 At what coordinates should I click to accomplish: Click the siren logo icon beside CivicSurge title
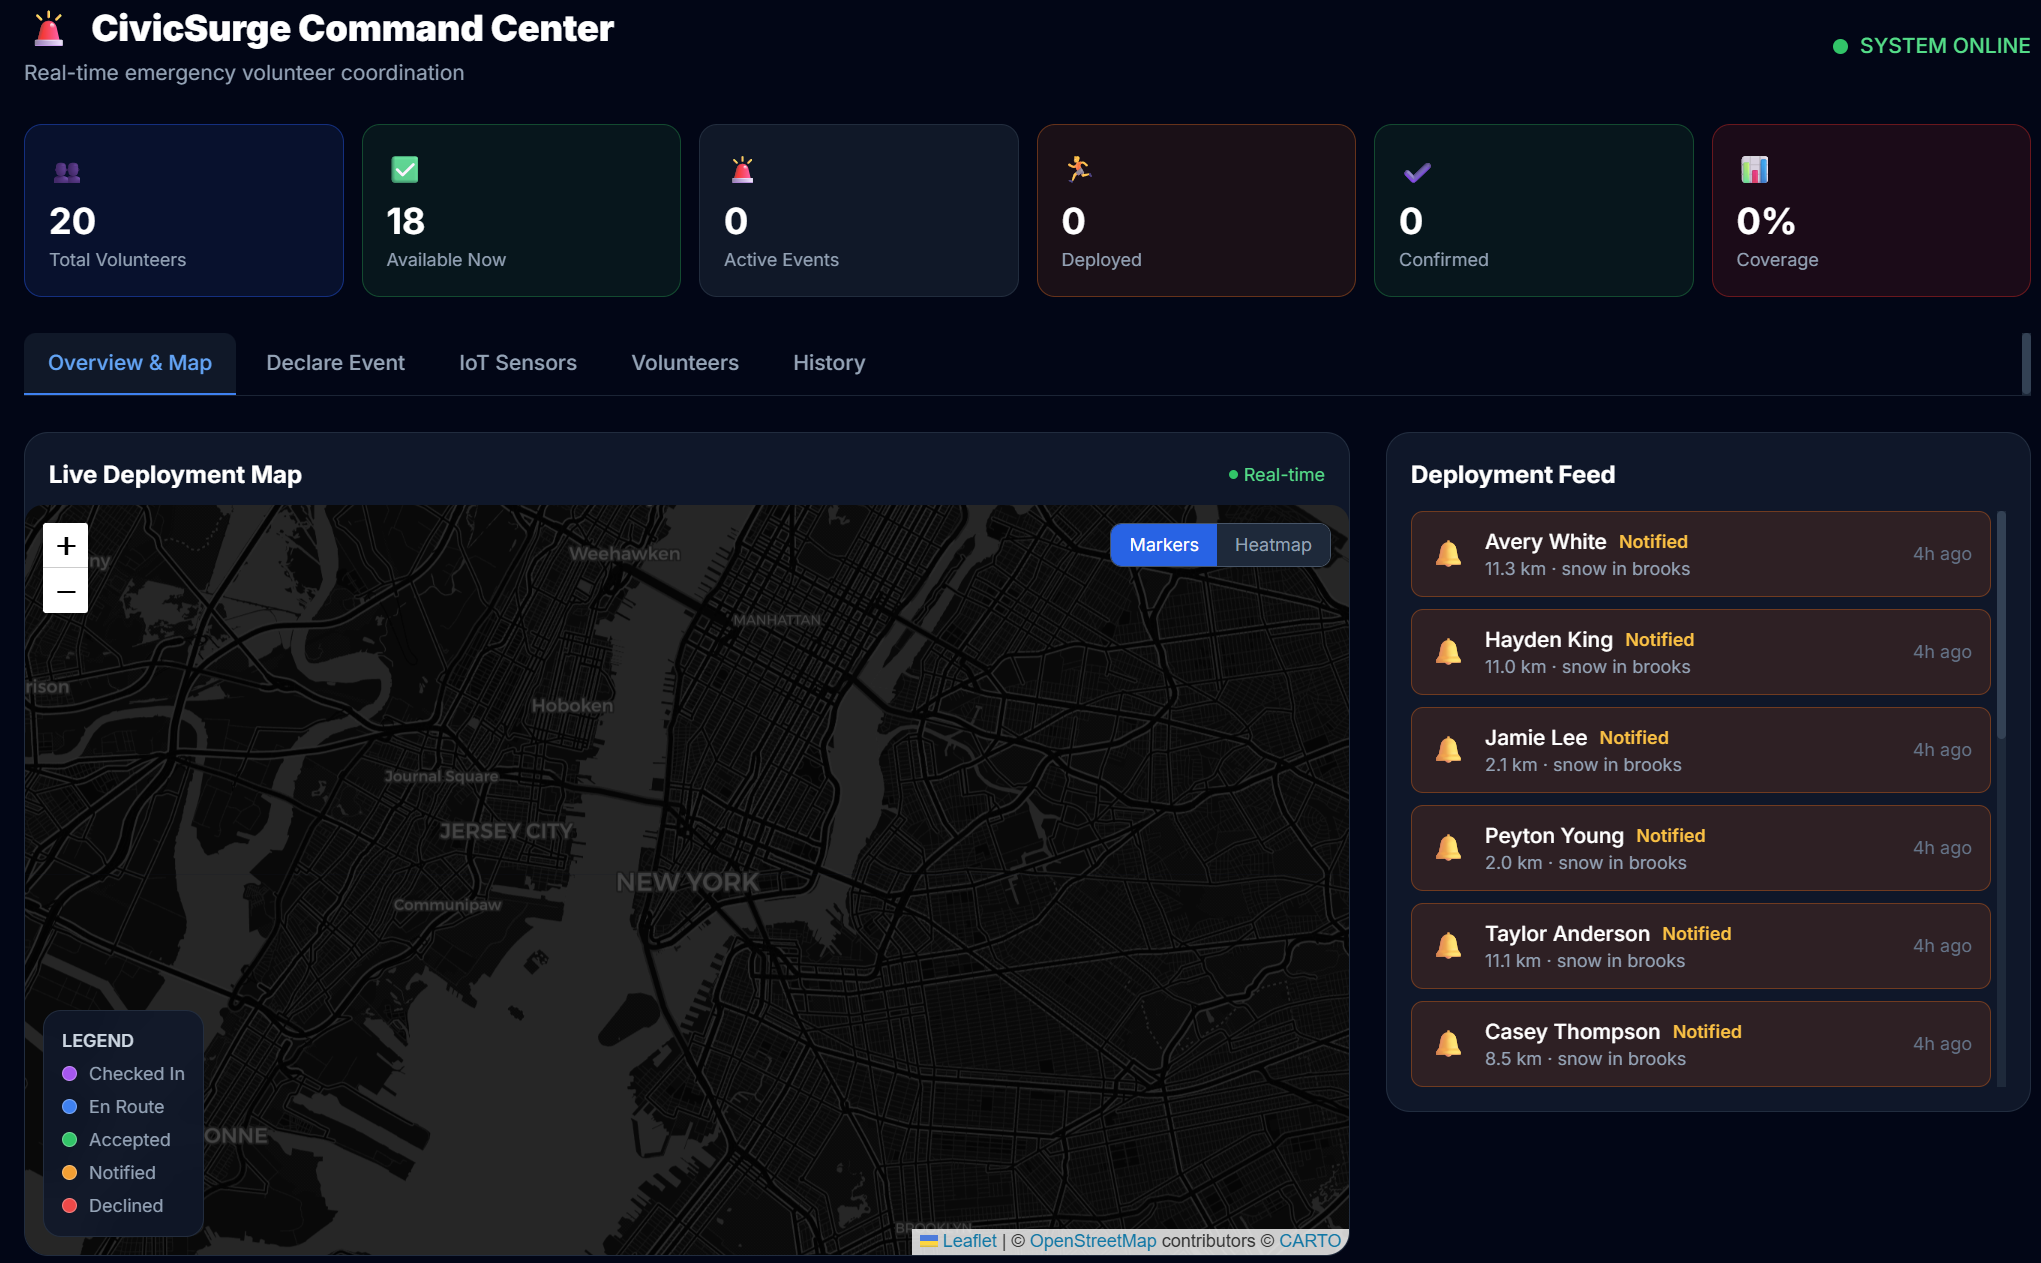(48, 30)
